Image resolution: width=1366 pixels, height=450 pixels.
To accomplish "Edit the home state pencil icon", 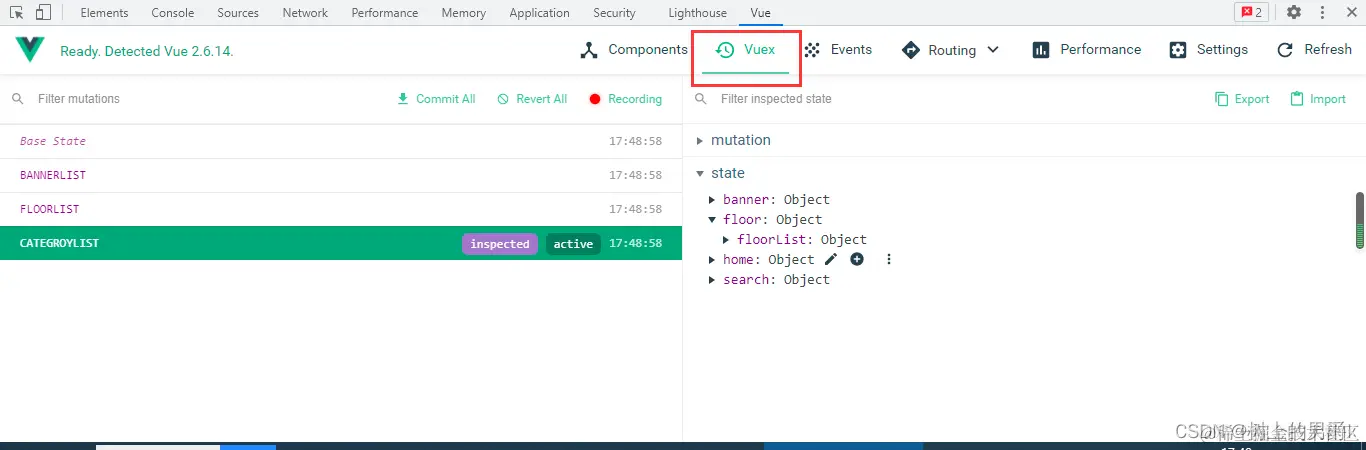I will pos(831,259).
